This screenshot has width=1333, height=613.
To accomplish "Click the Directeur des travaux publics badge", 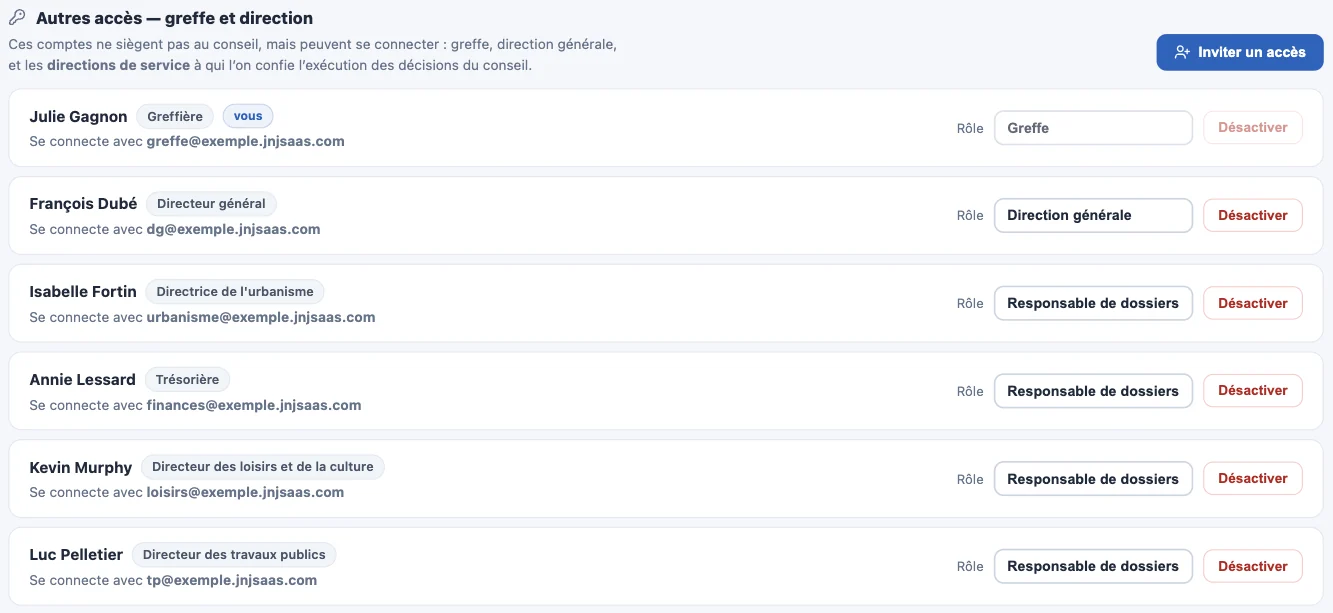I will click(234, 554).
